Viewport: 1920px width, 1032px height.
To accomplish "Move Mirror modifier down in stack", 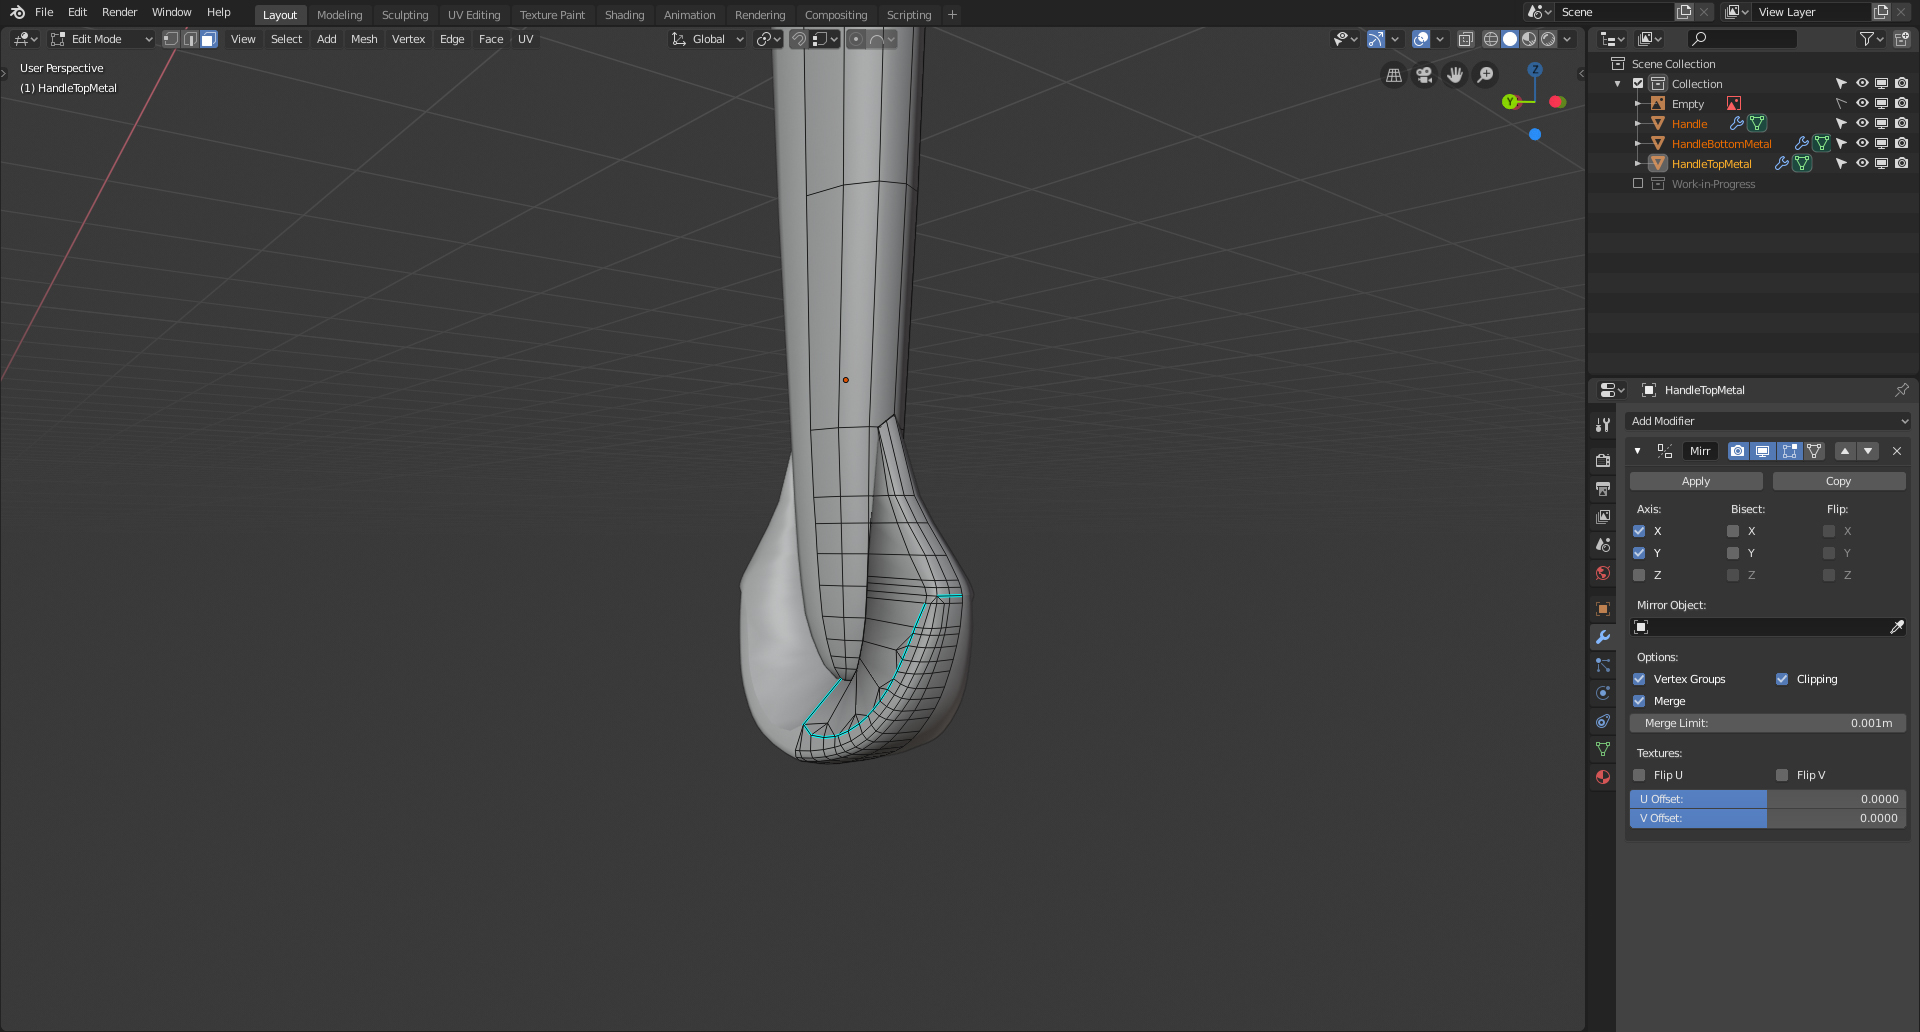I will coord(1868,451).
